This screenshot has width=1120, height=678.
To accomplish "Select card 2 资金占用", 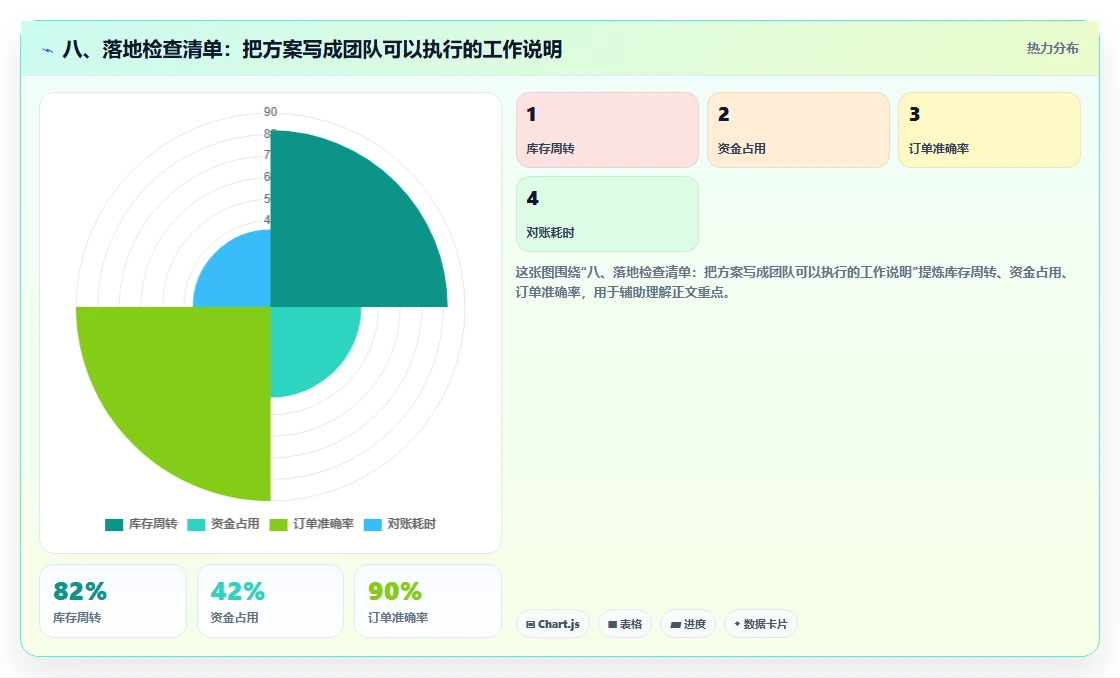I will coord(799,130).
